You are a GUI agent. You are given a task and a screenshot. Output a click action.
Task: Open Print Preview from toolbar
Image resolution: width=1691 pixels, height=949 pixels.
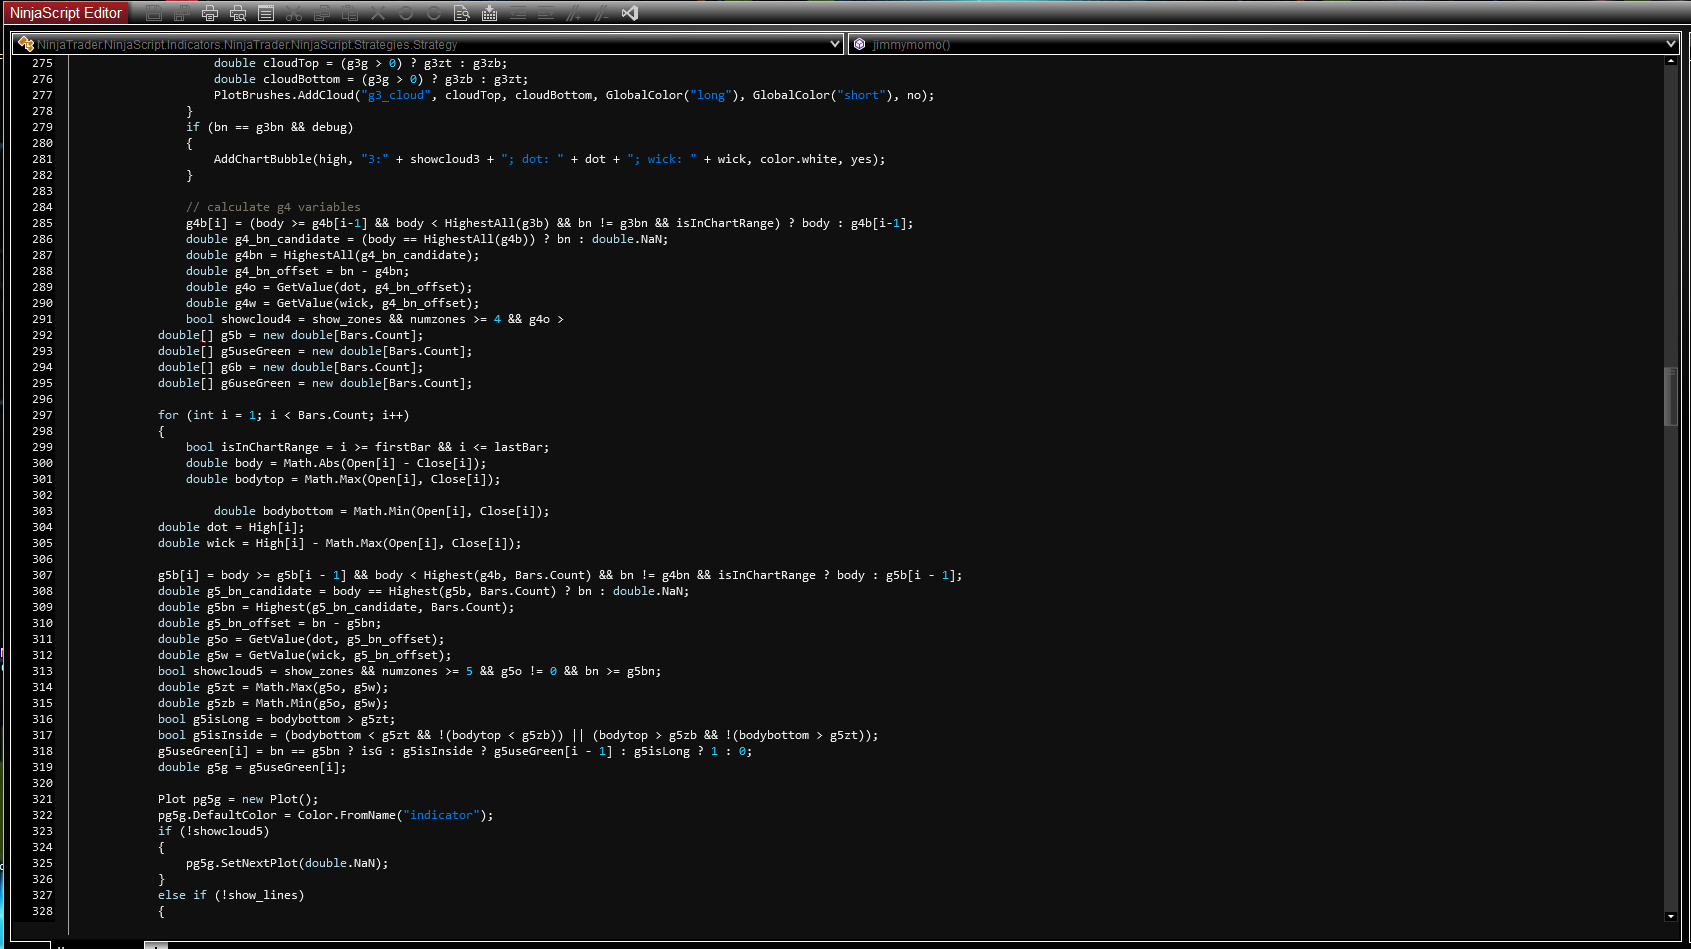238,13
